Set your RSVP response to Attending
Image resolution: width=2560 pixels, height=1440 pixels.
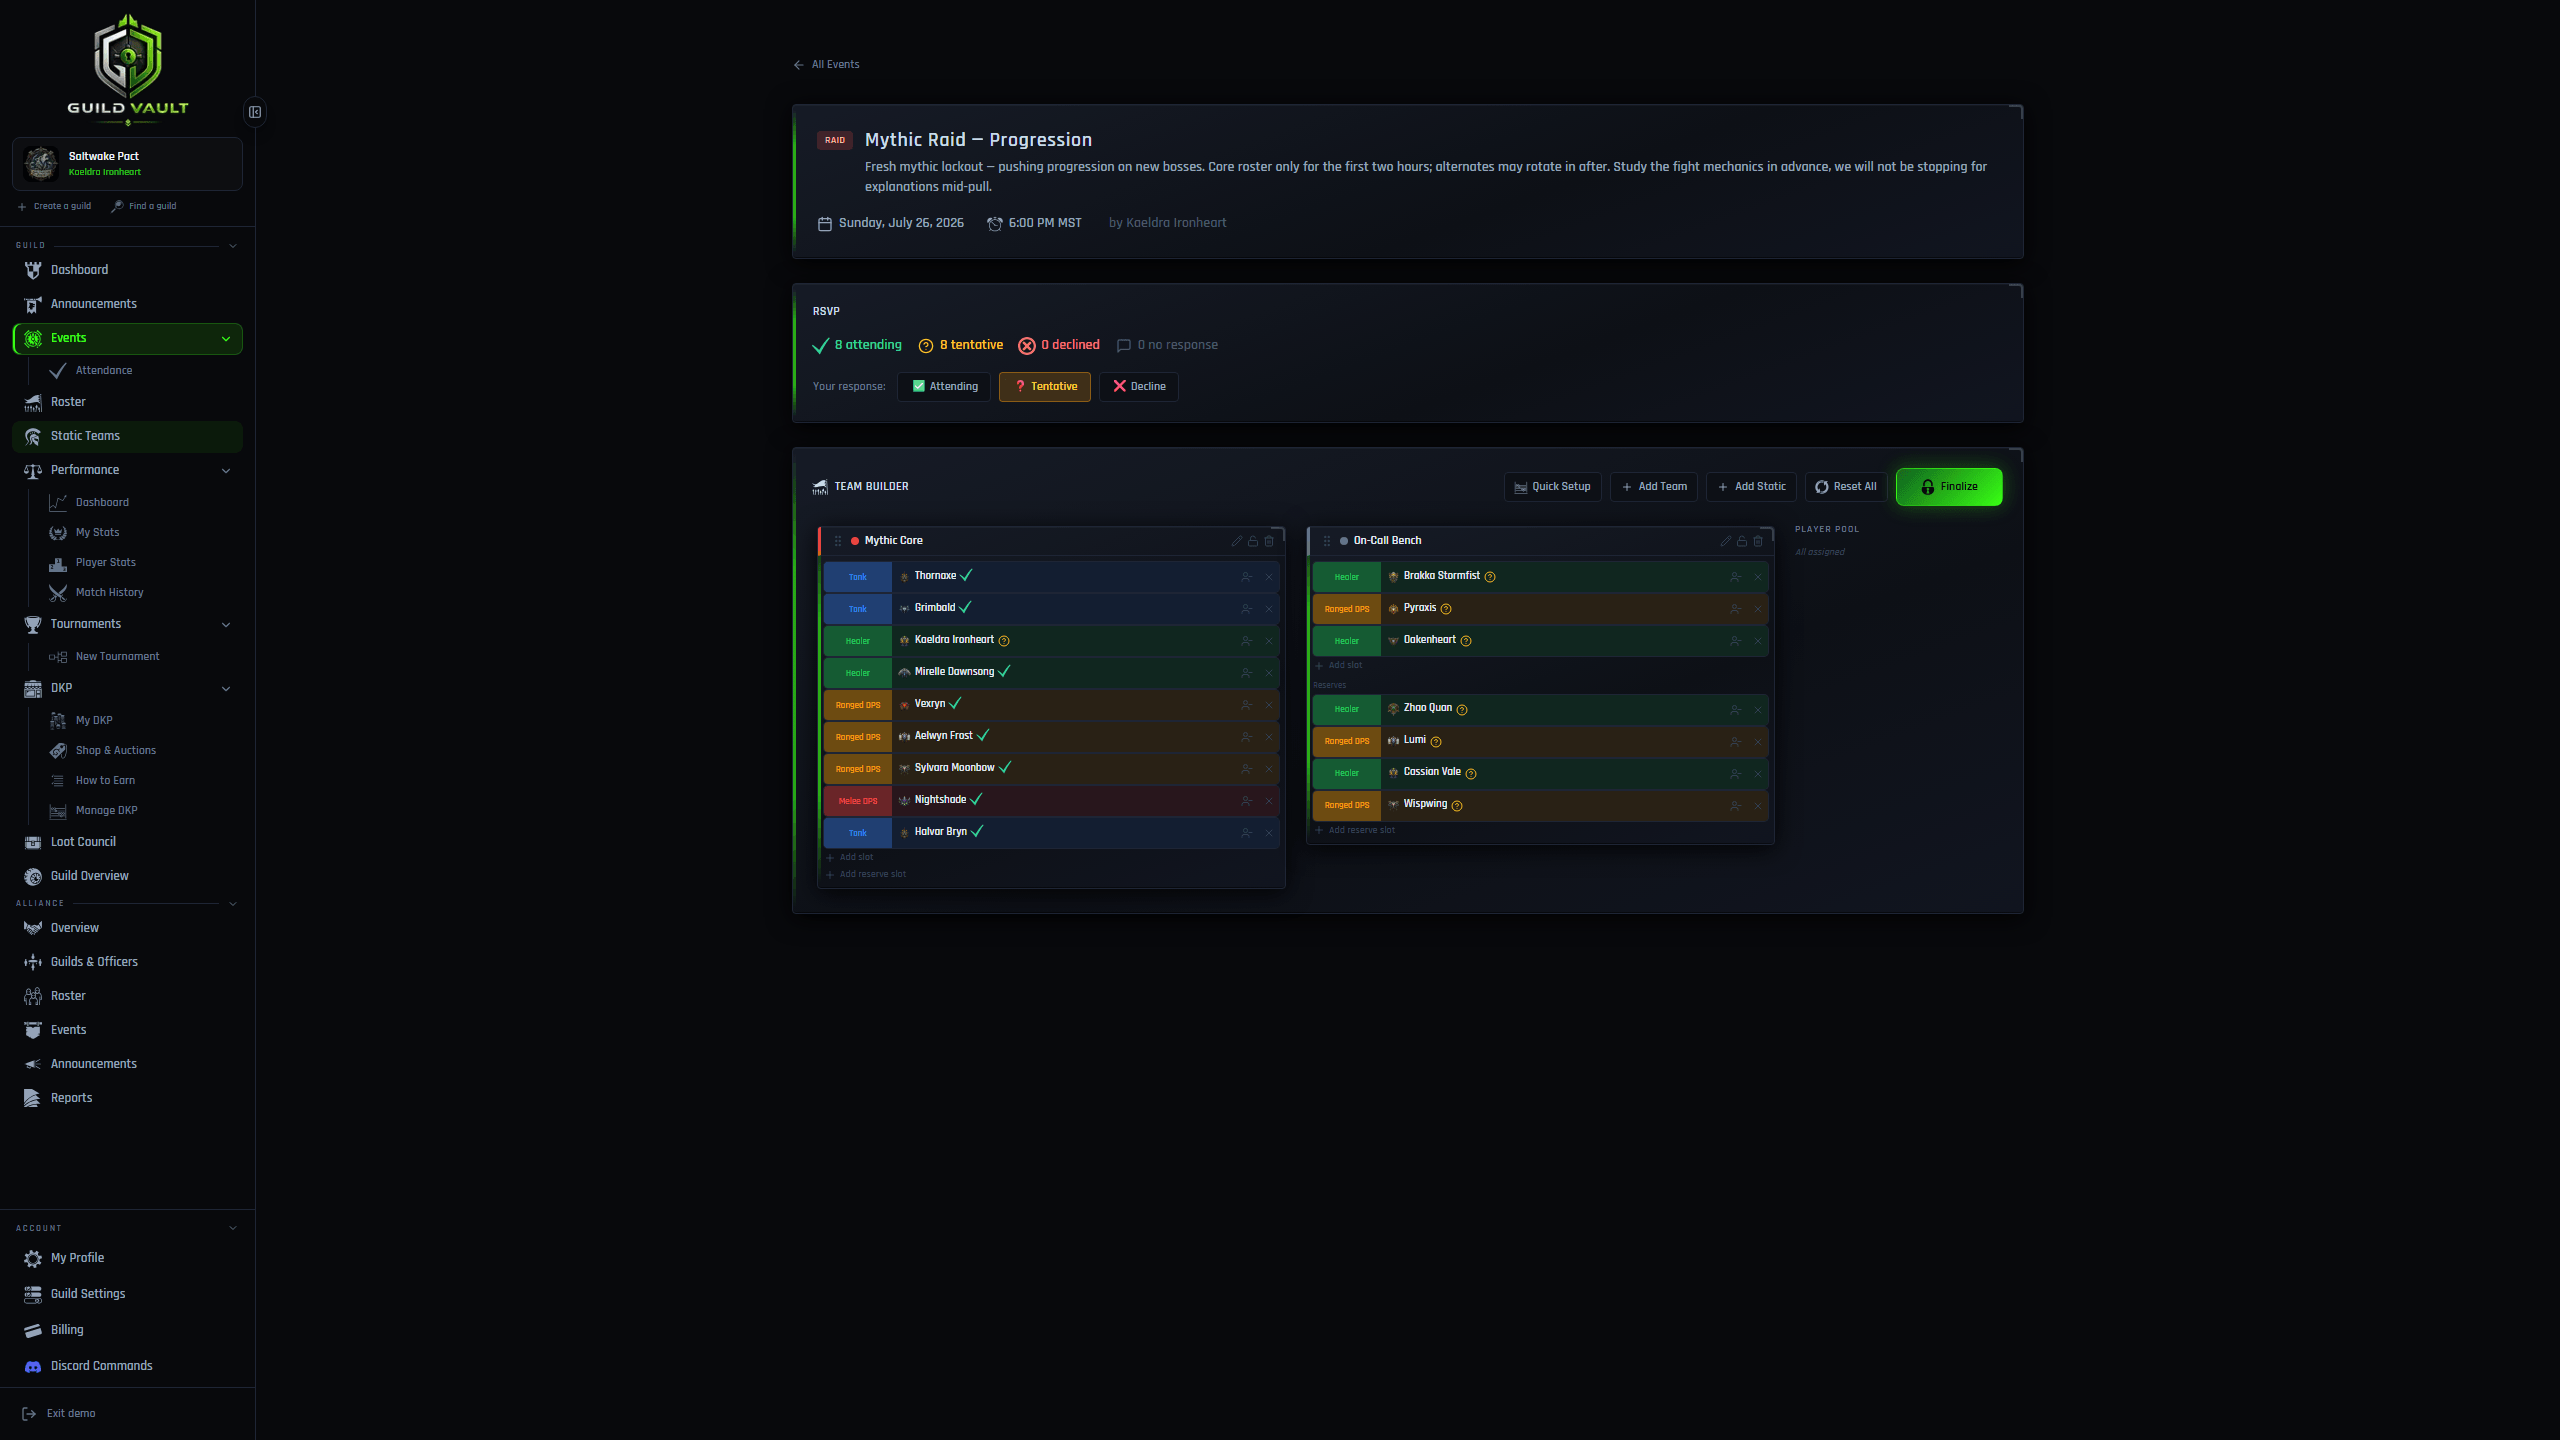coord(944,387)
